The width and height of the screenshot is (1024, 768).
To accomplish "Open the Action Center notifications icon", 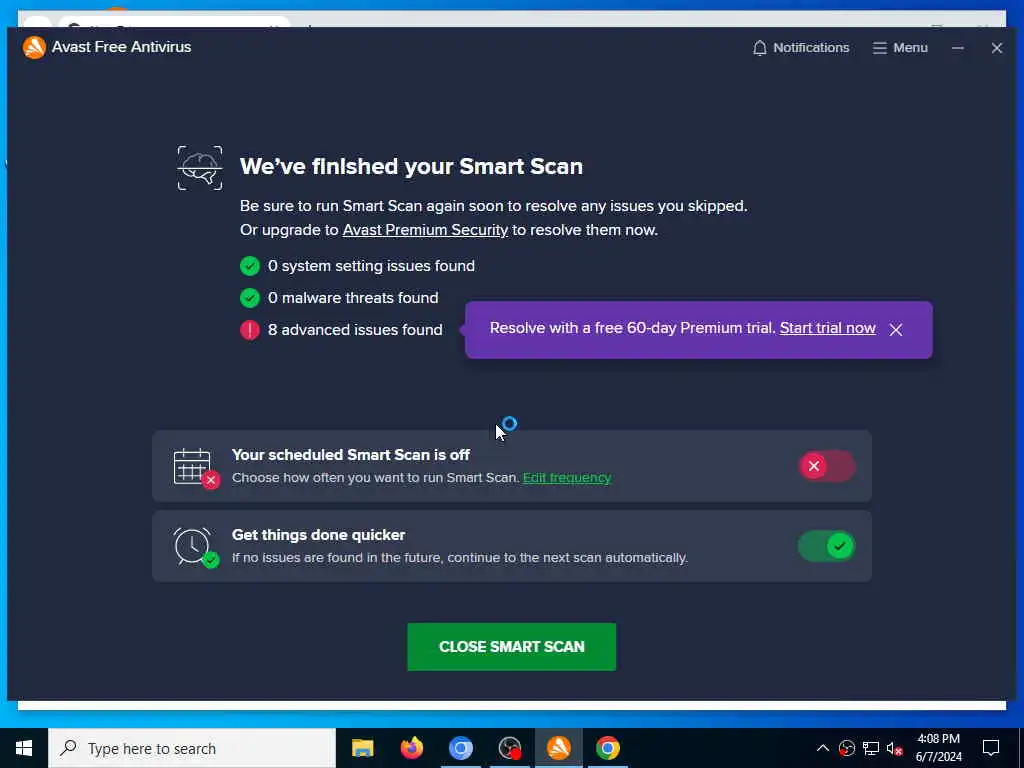I will coord(991,748).
